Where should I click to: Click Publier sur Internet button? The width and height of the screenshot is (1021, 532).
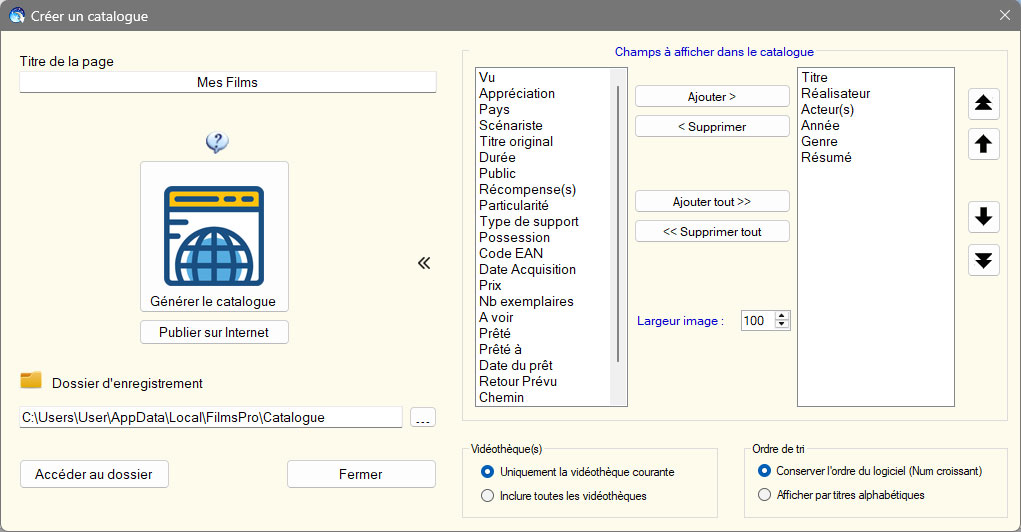(214, 332)
